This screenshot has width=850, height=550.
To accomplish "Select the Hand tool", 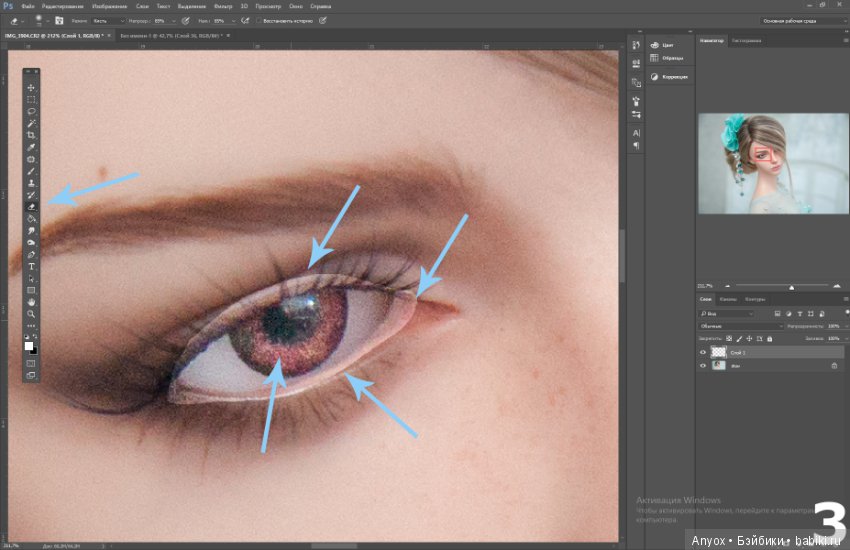I will coord(31,302).
